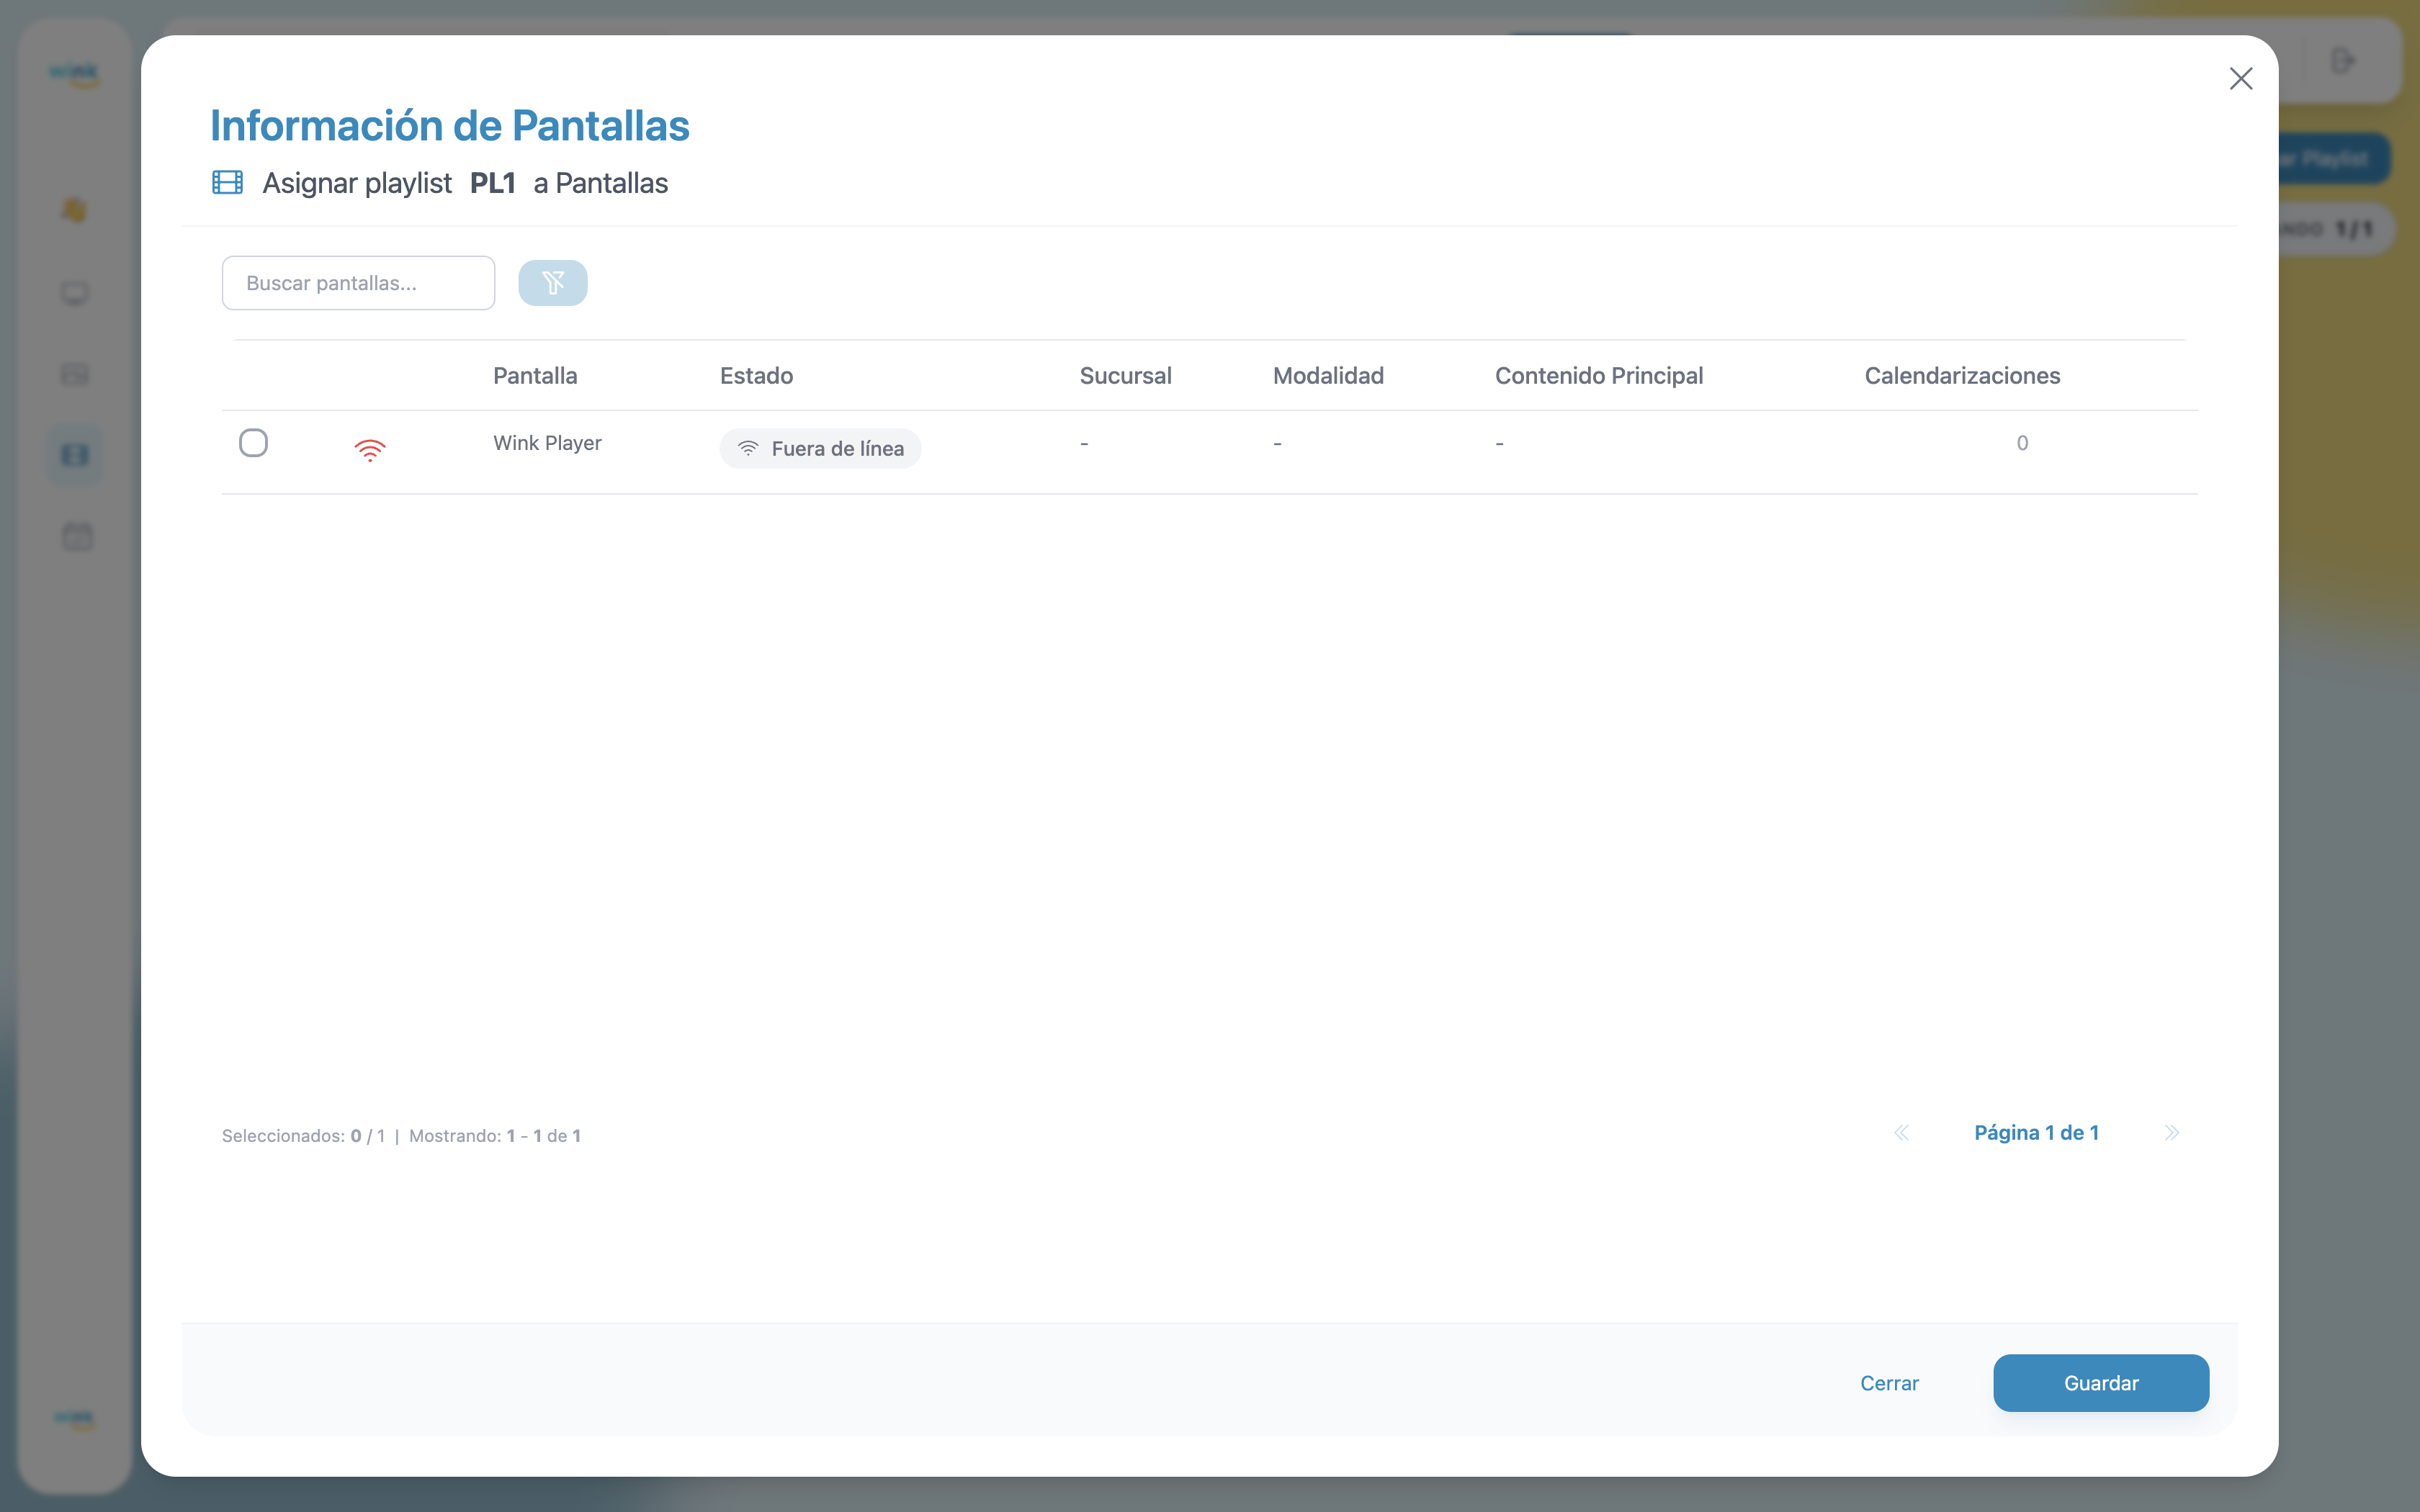Click the Wink Player screen name

pos(547,443)
